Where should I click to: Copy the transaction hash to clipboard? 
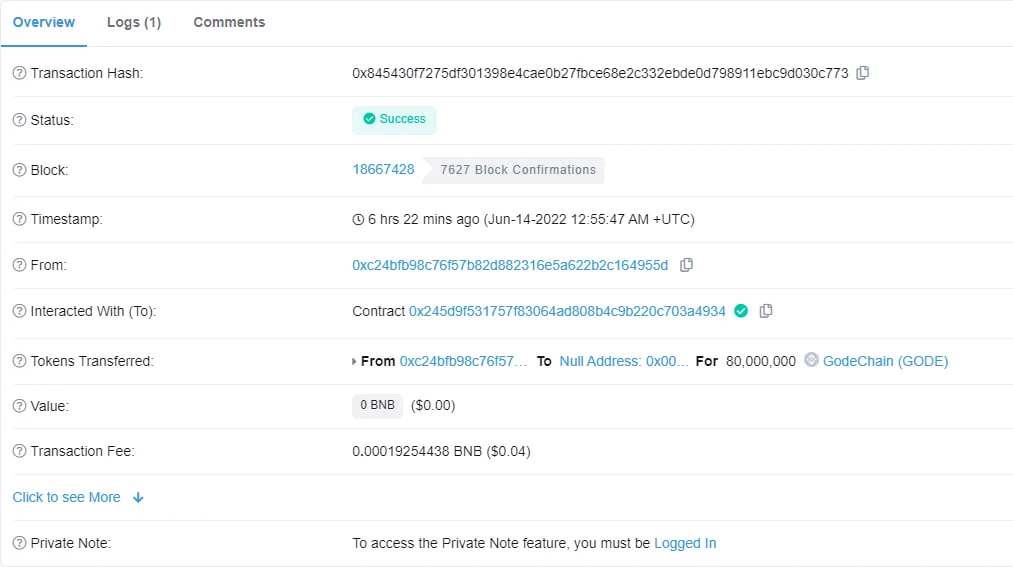pos(862,73)
